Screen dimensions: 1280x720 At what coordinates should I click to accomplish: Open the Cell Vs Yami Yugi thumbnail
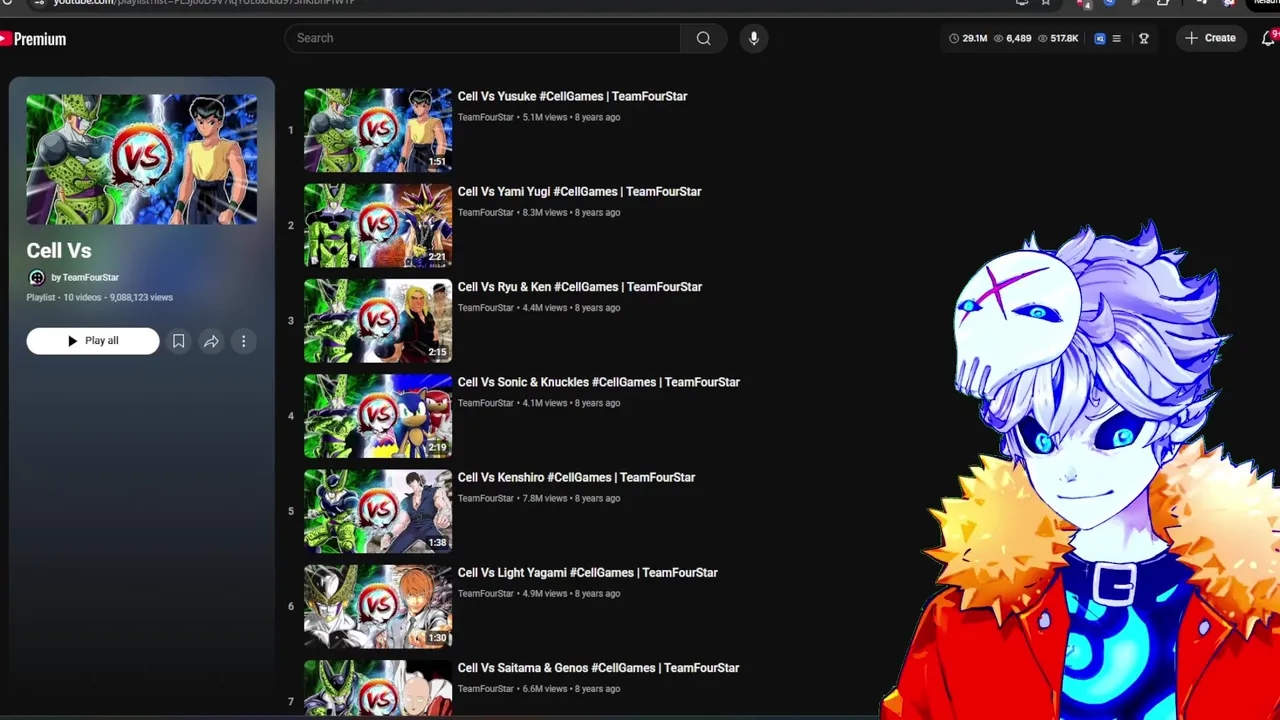click(378, 225)
